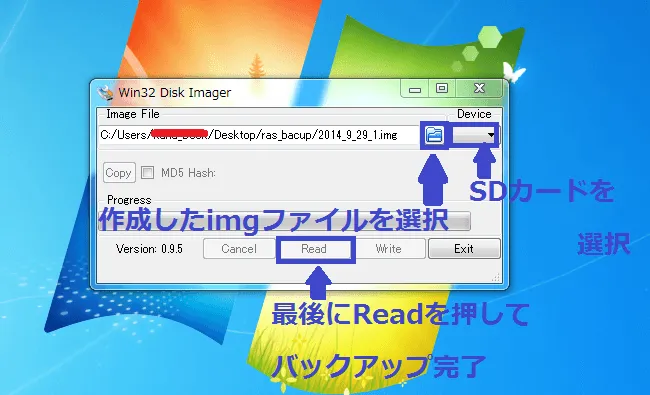Click the Version: 0.9.5 label
Viewport: 650px width, 395px height.
(x=149, y=249)
